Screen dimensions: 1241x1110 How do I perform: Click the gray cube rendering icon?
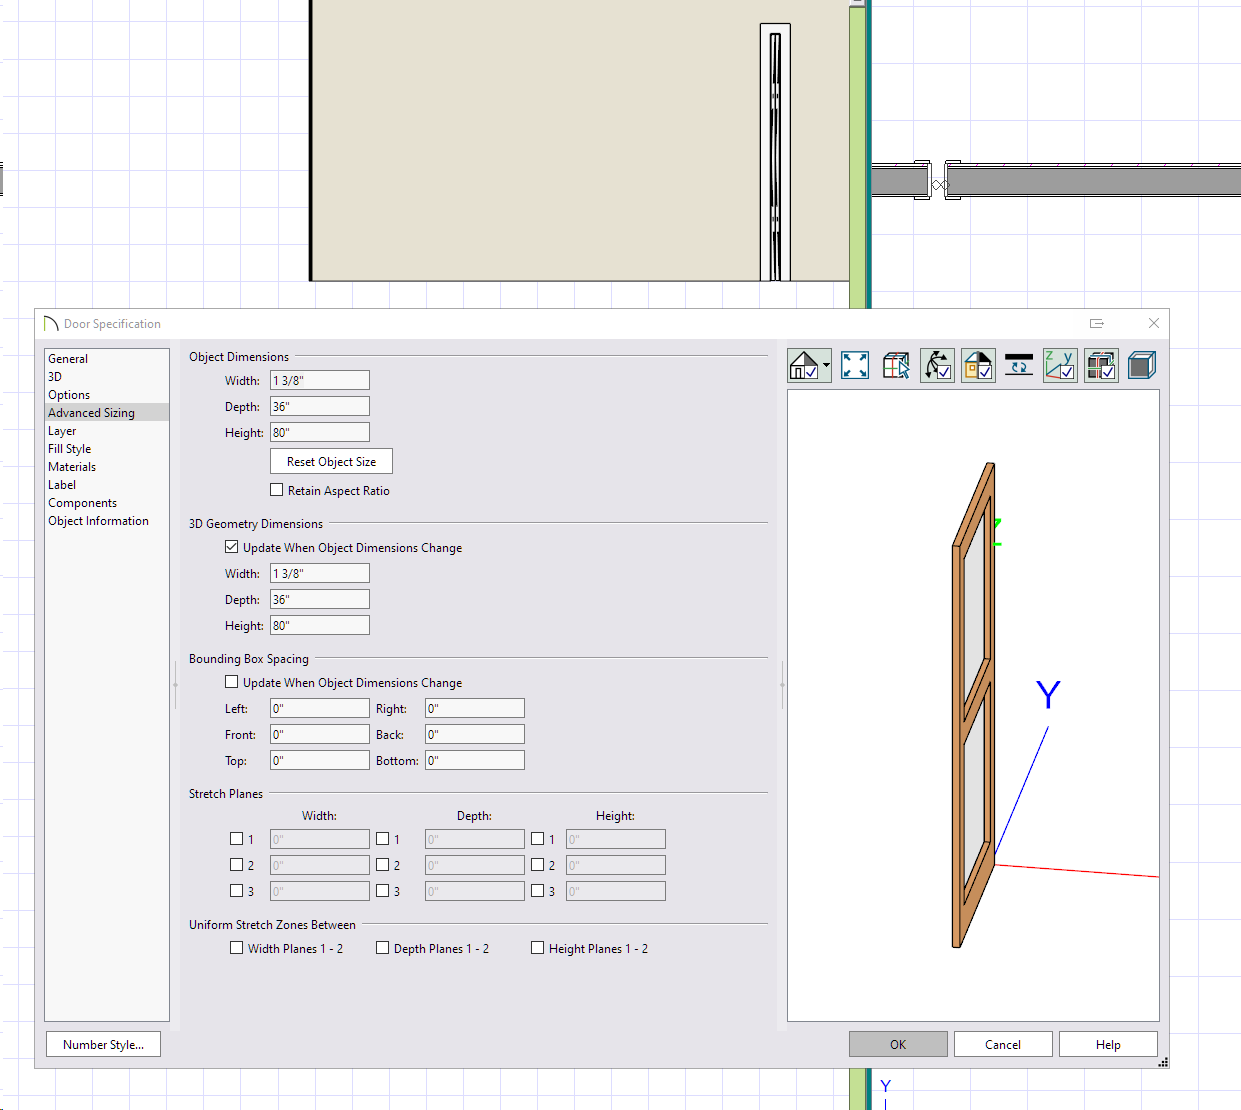point(1141,366)
